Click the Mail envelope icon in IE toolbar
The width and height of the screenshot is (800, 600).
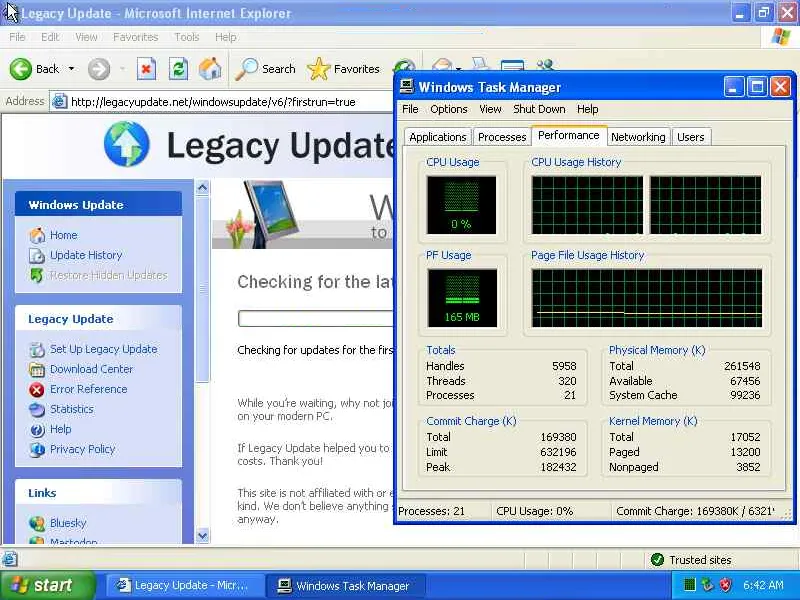(x=442, y=65)
